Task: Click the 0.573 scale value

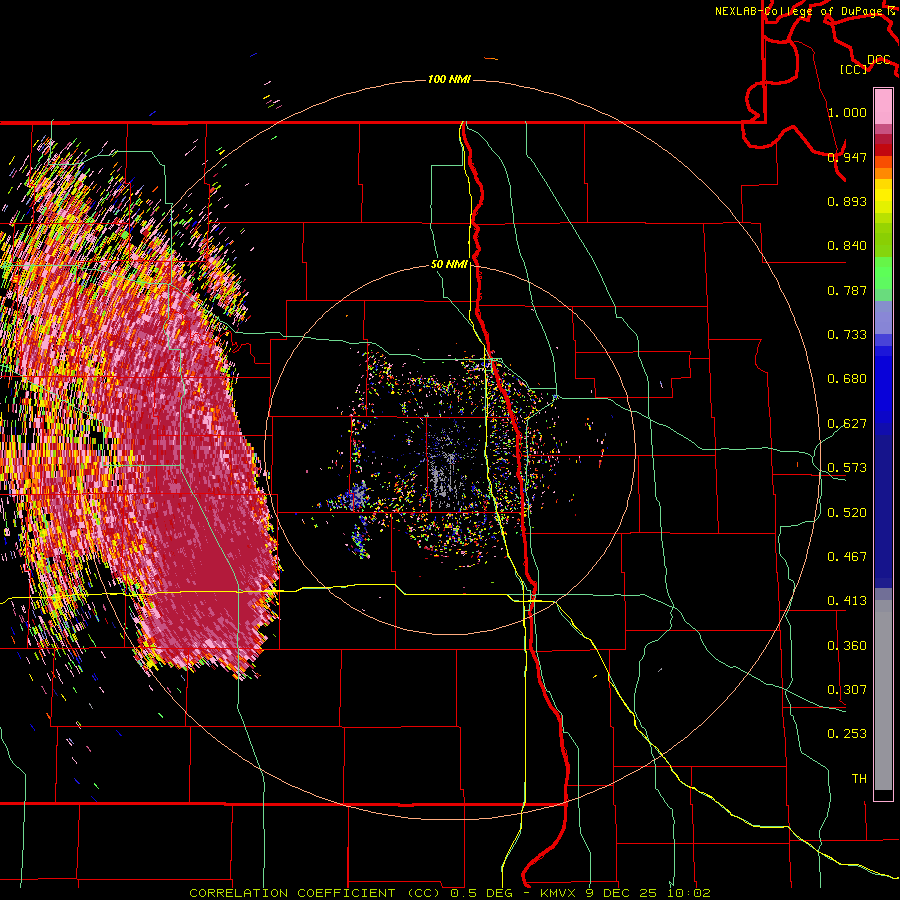Action: point(847,468)
